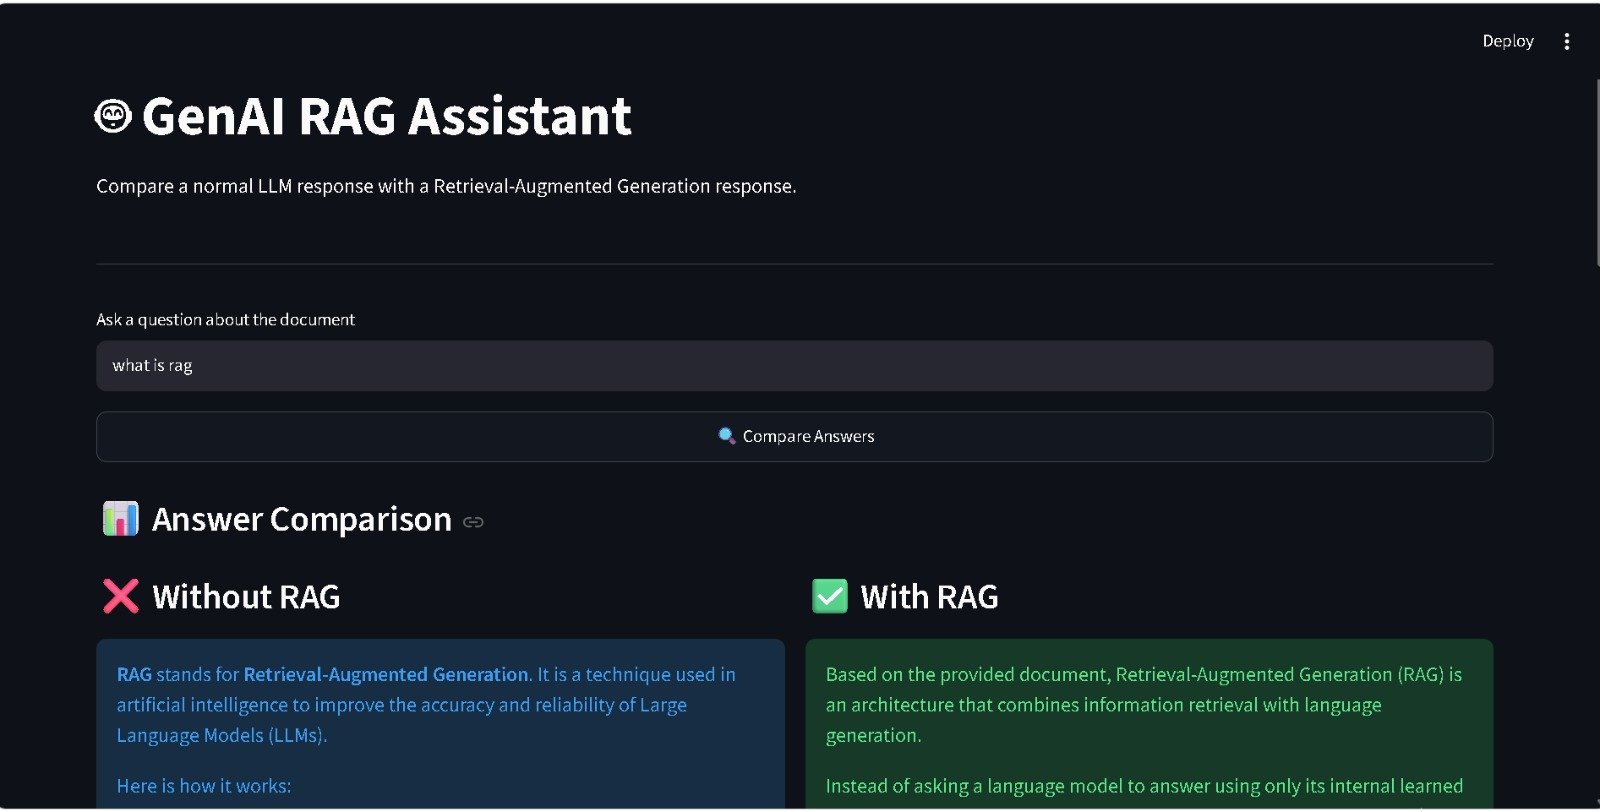Click the Deploy button
This screenshot has height=812, width=1600.
[x=1508, y=41]
